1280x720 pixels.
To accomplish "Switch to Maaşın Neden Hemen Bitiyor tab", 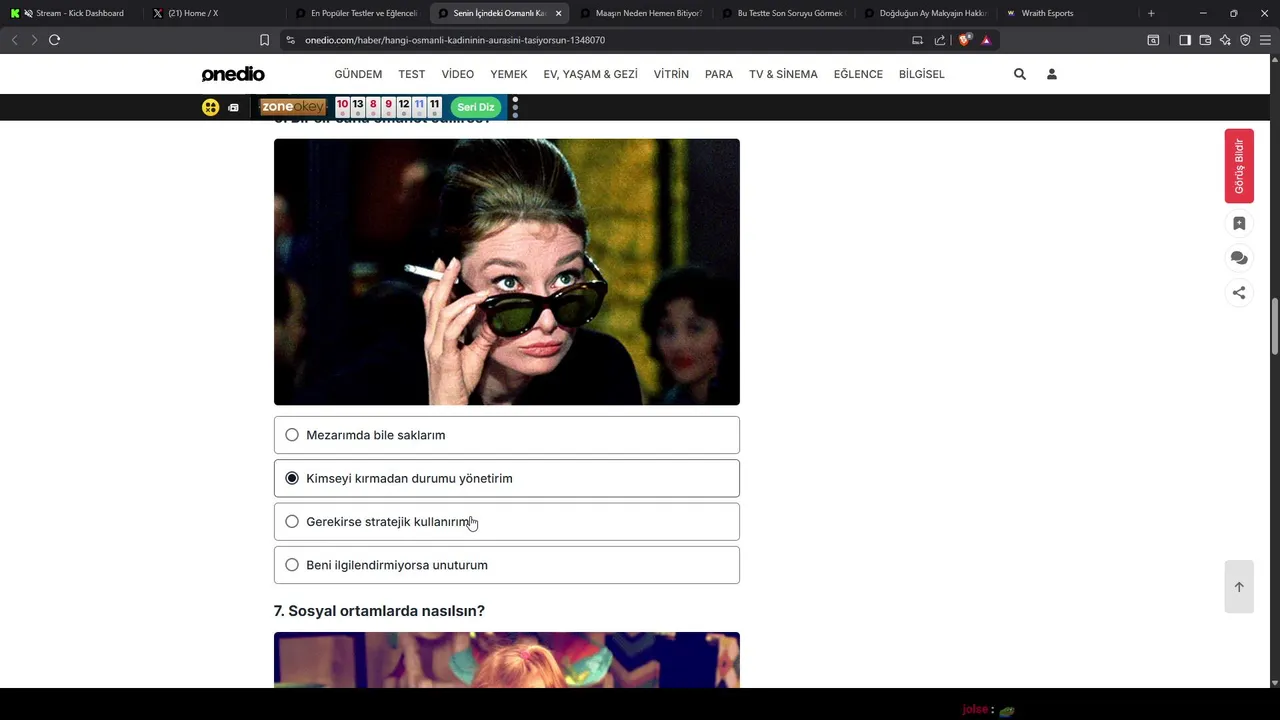I will coord(641,13).
